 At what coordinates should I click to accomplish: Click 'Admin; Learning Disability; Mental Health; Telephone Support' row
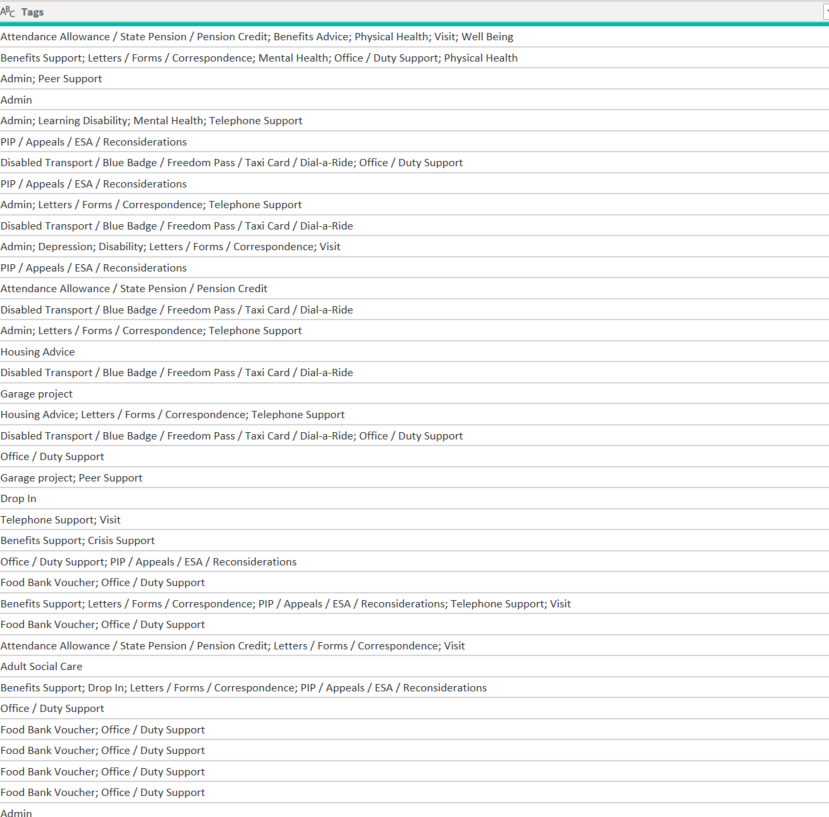[x=414, y=121]
